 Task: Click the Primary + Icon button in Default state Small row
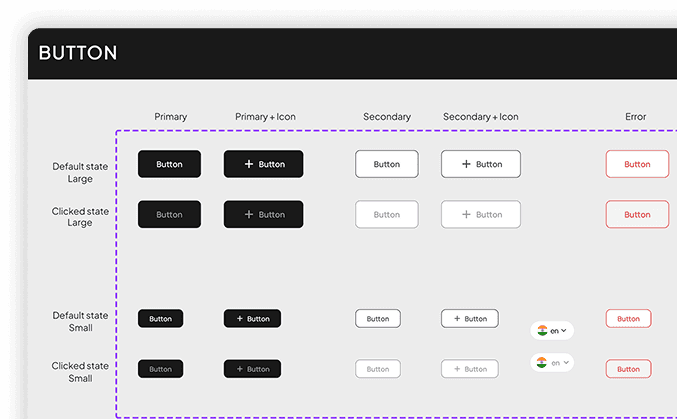coord(252,319)
